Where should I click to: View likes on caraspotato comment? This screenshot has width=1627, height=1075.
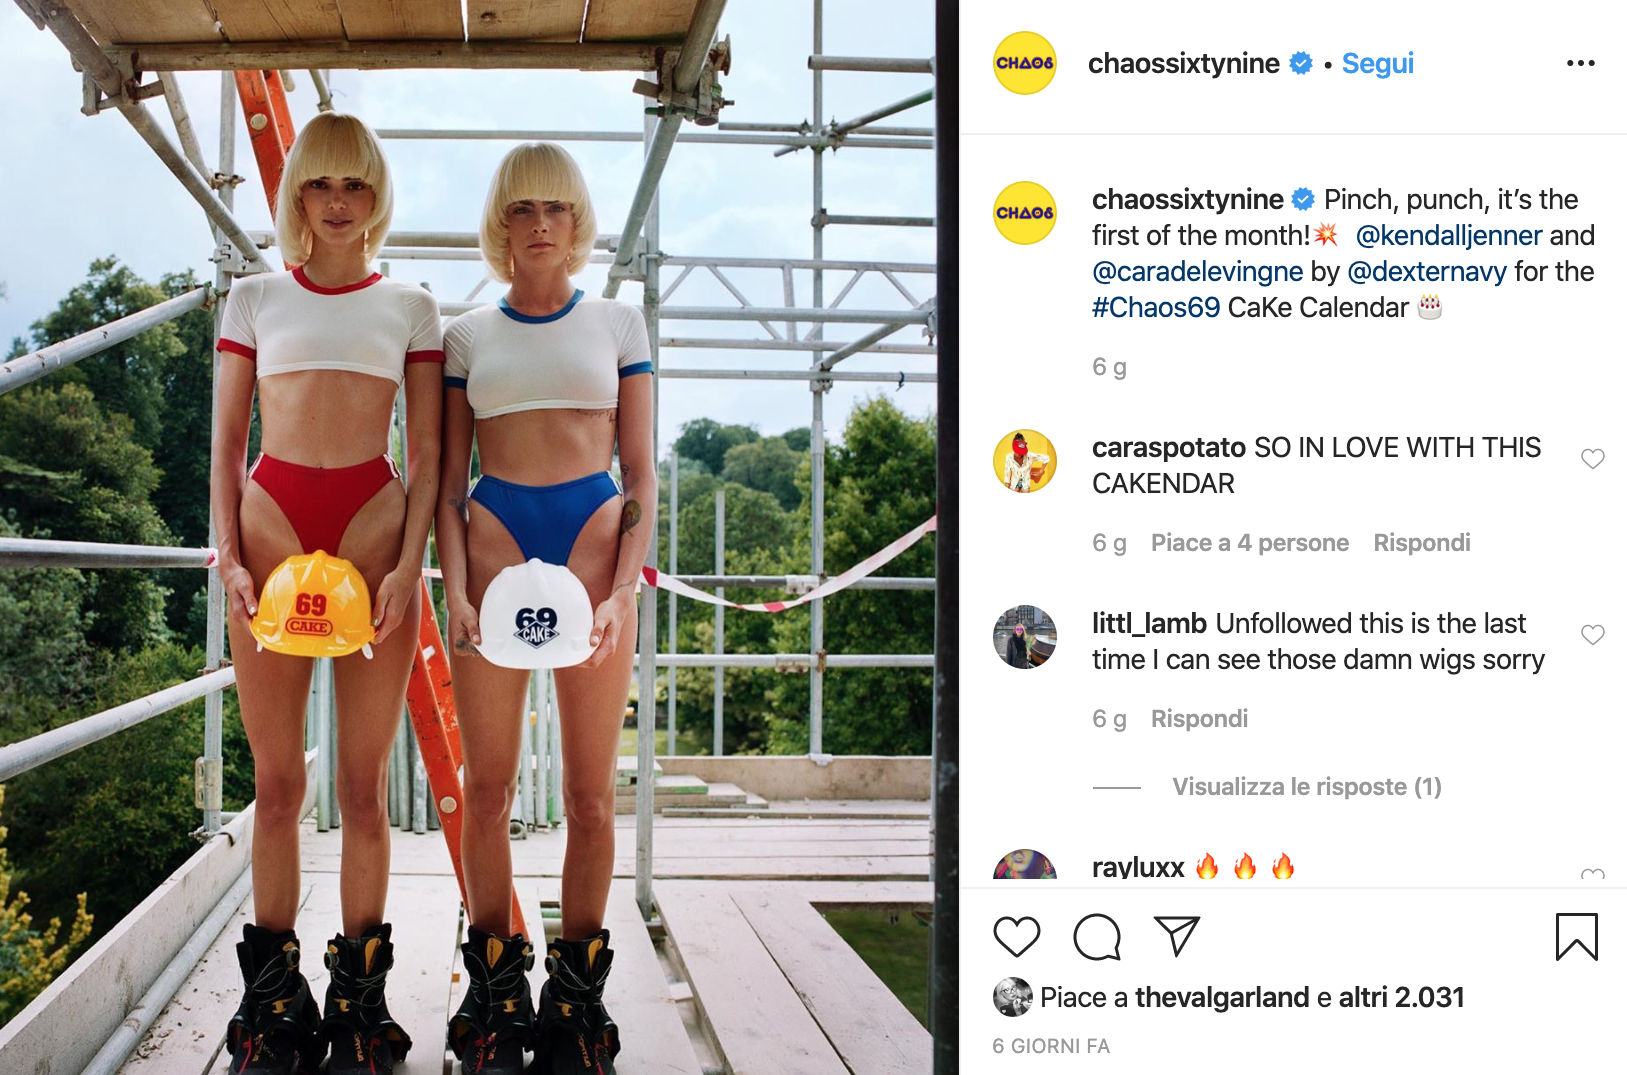1250,543
